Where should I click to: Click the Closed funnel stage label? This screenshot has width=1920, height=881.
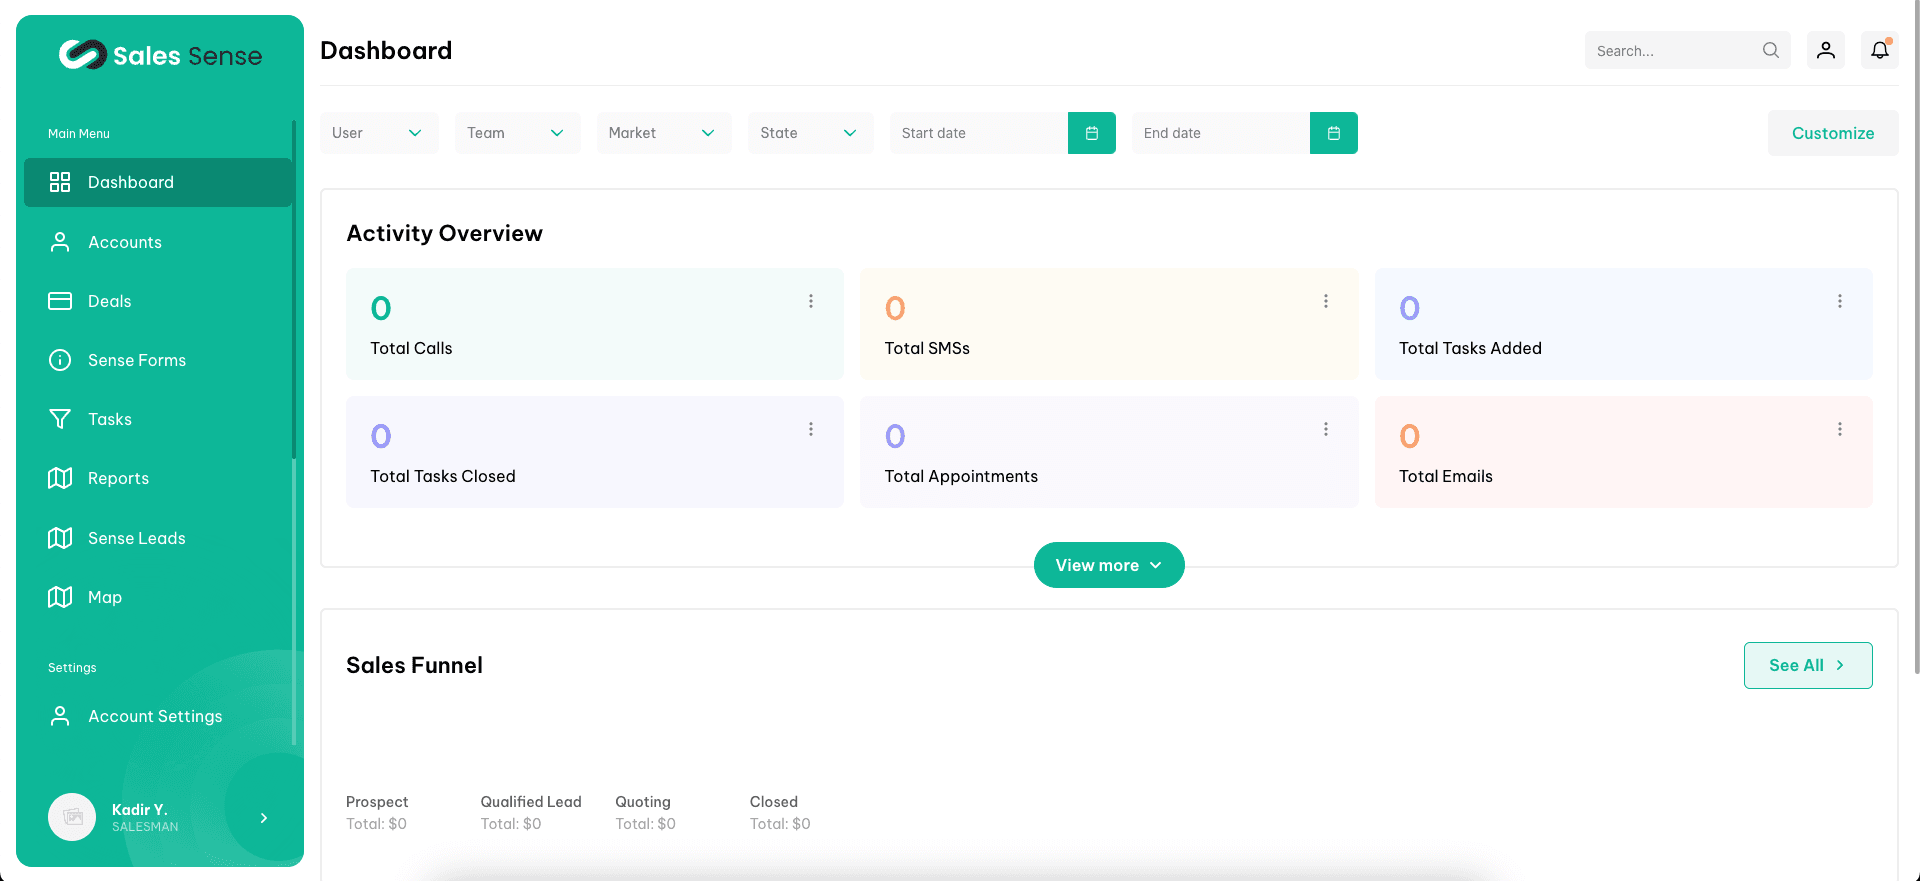click(x=774, y=802)
